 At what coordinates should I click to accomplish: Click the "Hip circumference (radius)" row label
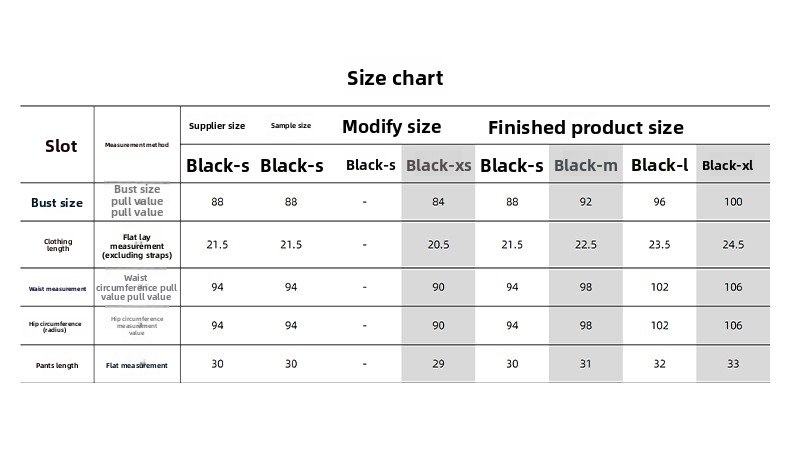click(57, 326)
